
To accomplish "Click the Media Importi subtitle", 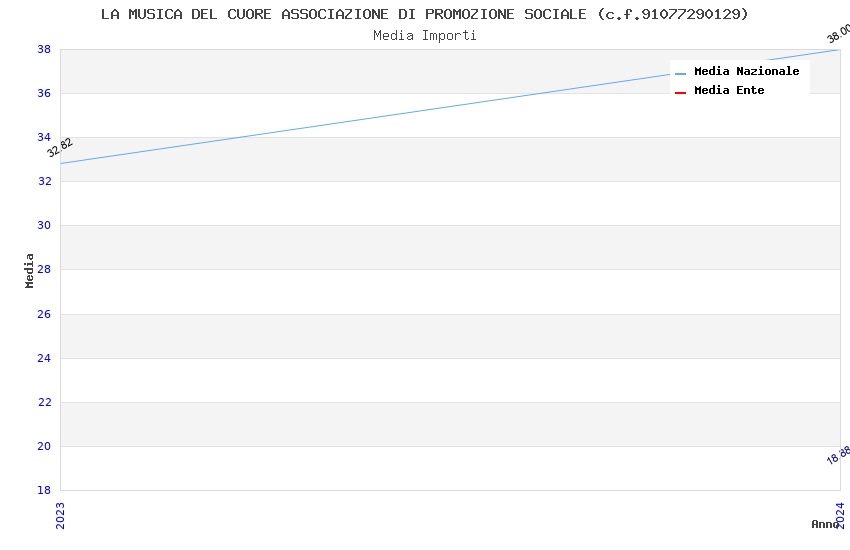I will click(x=425, y=36).
